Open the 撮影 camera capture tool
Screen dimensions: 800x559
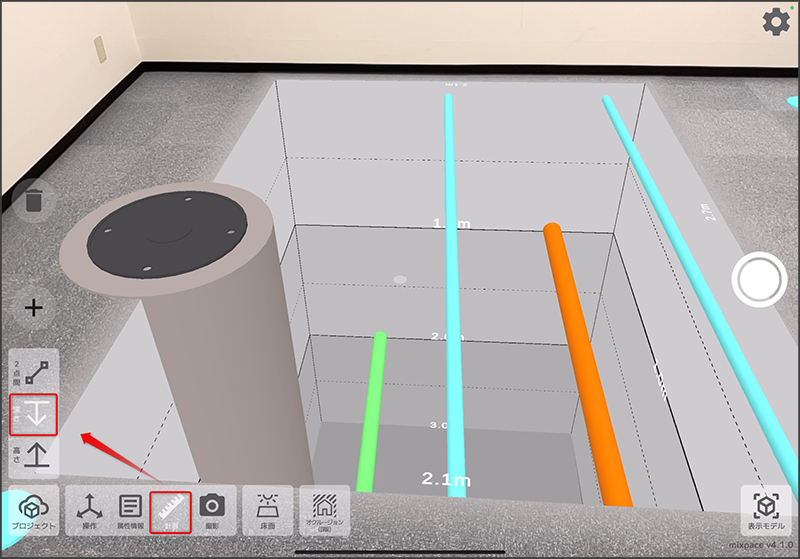[x=211, y=510]
